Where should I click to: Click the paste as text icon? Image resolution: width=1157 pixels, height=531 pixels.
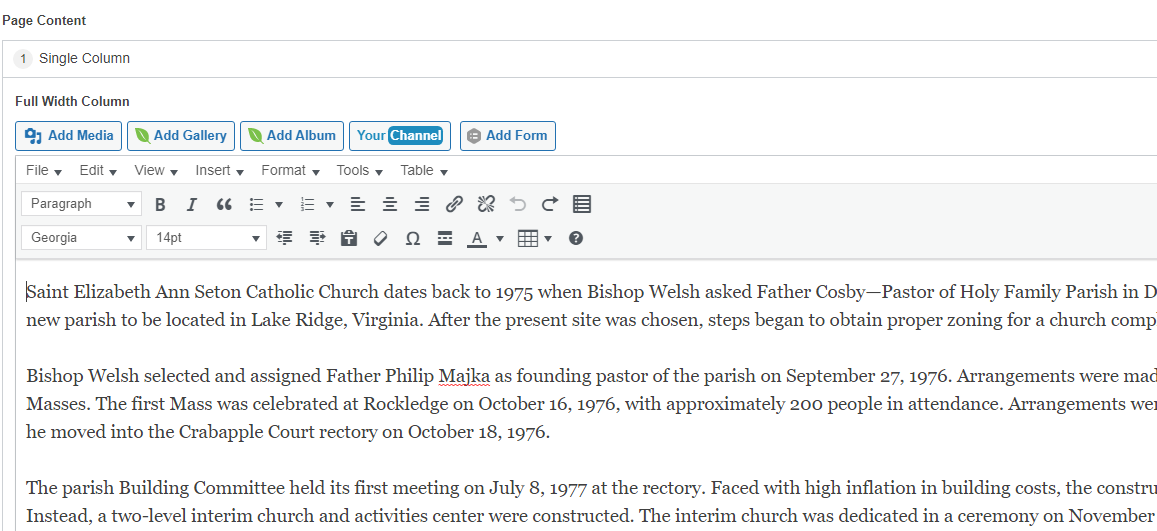point(348,238)
